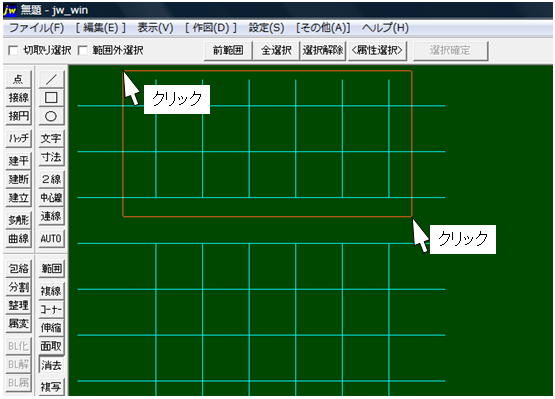This screenshot has width=555, height=399.
Task: Select the 伸縮 (extend/trim) tool
Action: [51, 328]
